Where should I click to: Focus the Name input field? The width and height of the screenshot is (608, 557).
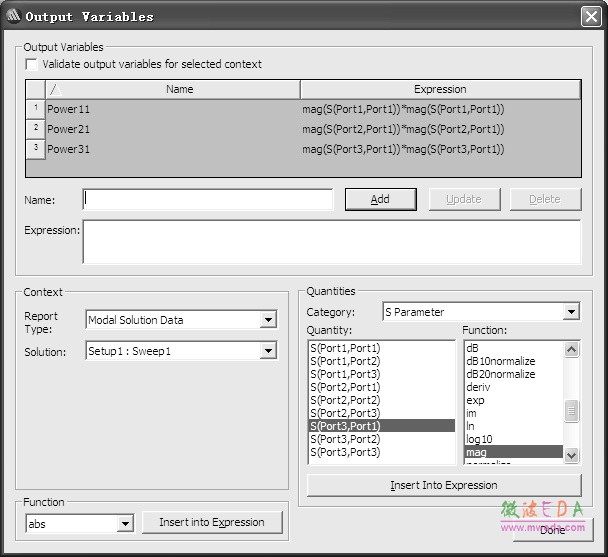click(208, 199)
